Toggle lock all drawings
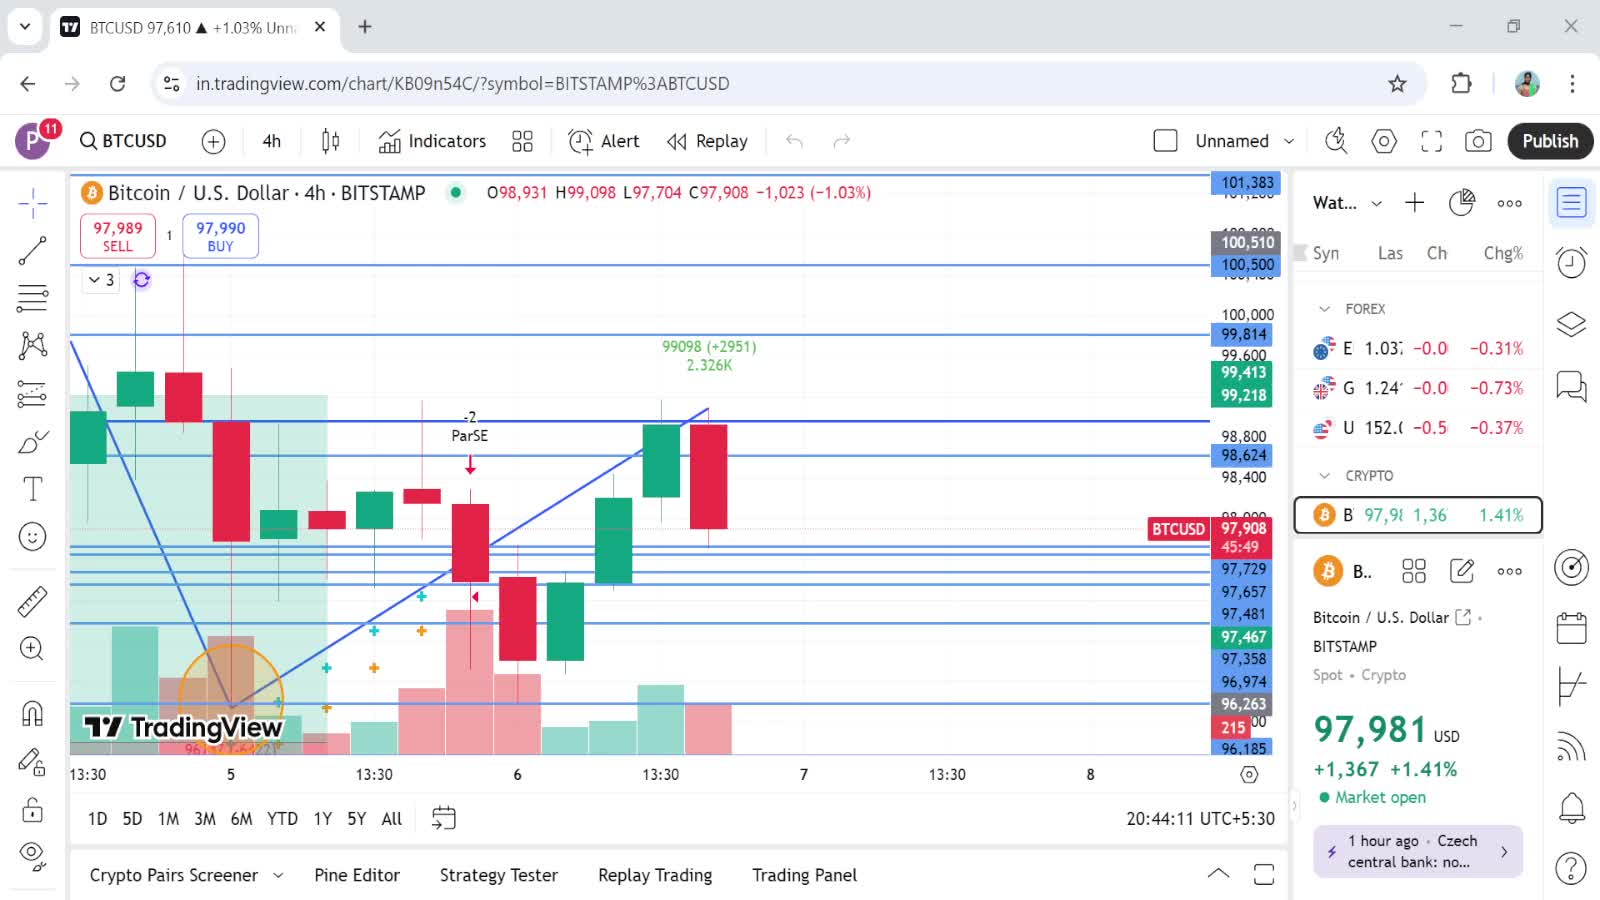The height and width of the screenshot is (900, 1600). tap(33, 808)
